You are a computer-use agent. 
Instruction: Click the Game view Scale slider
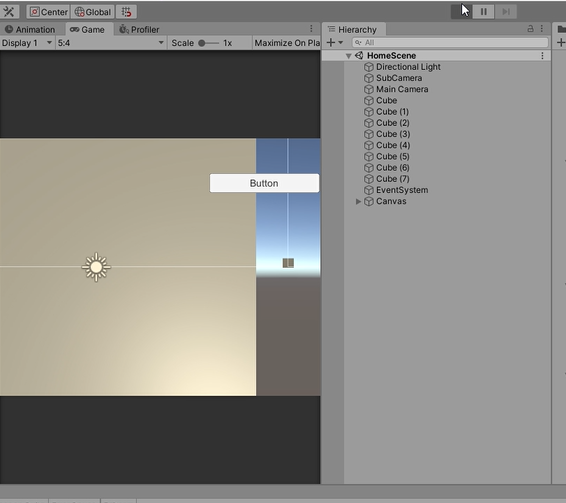tap(209, 43)
